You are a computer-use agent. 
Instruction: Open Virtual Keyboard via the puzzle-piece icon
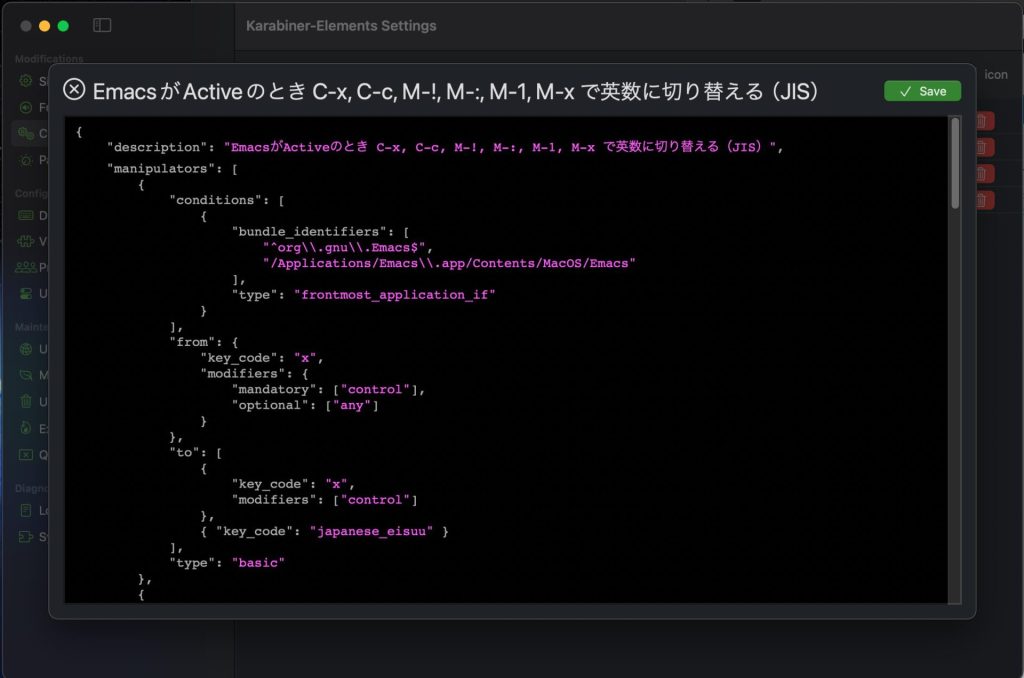pos(25,241)
